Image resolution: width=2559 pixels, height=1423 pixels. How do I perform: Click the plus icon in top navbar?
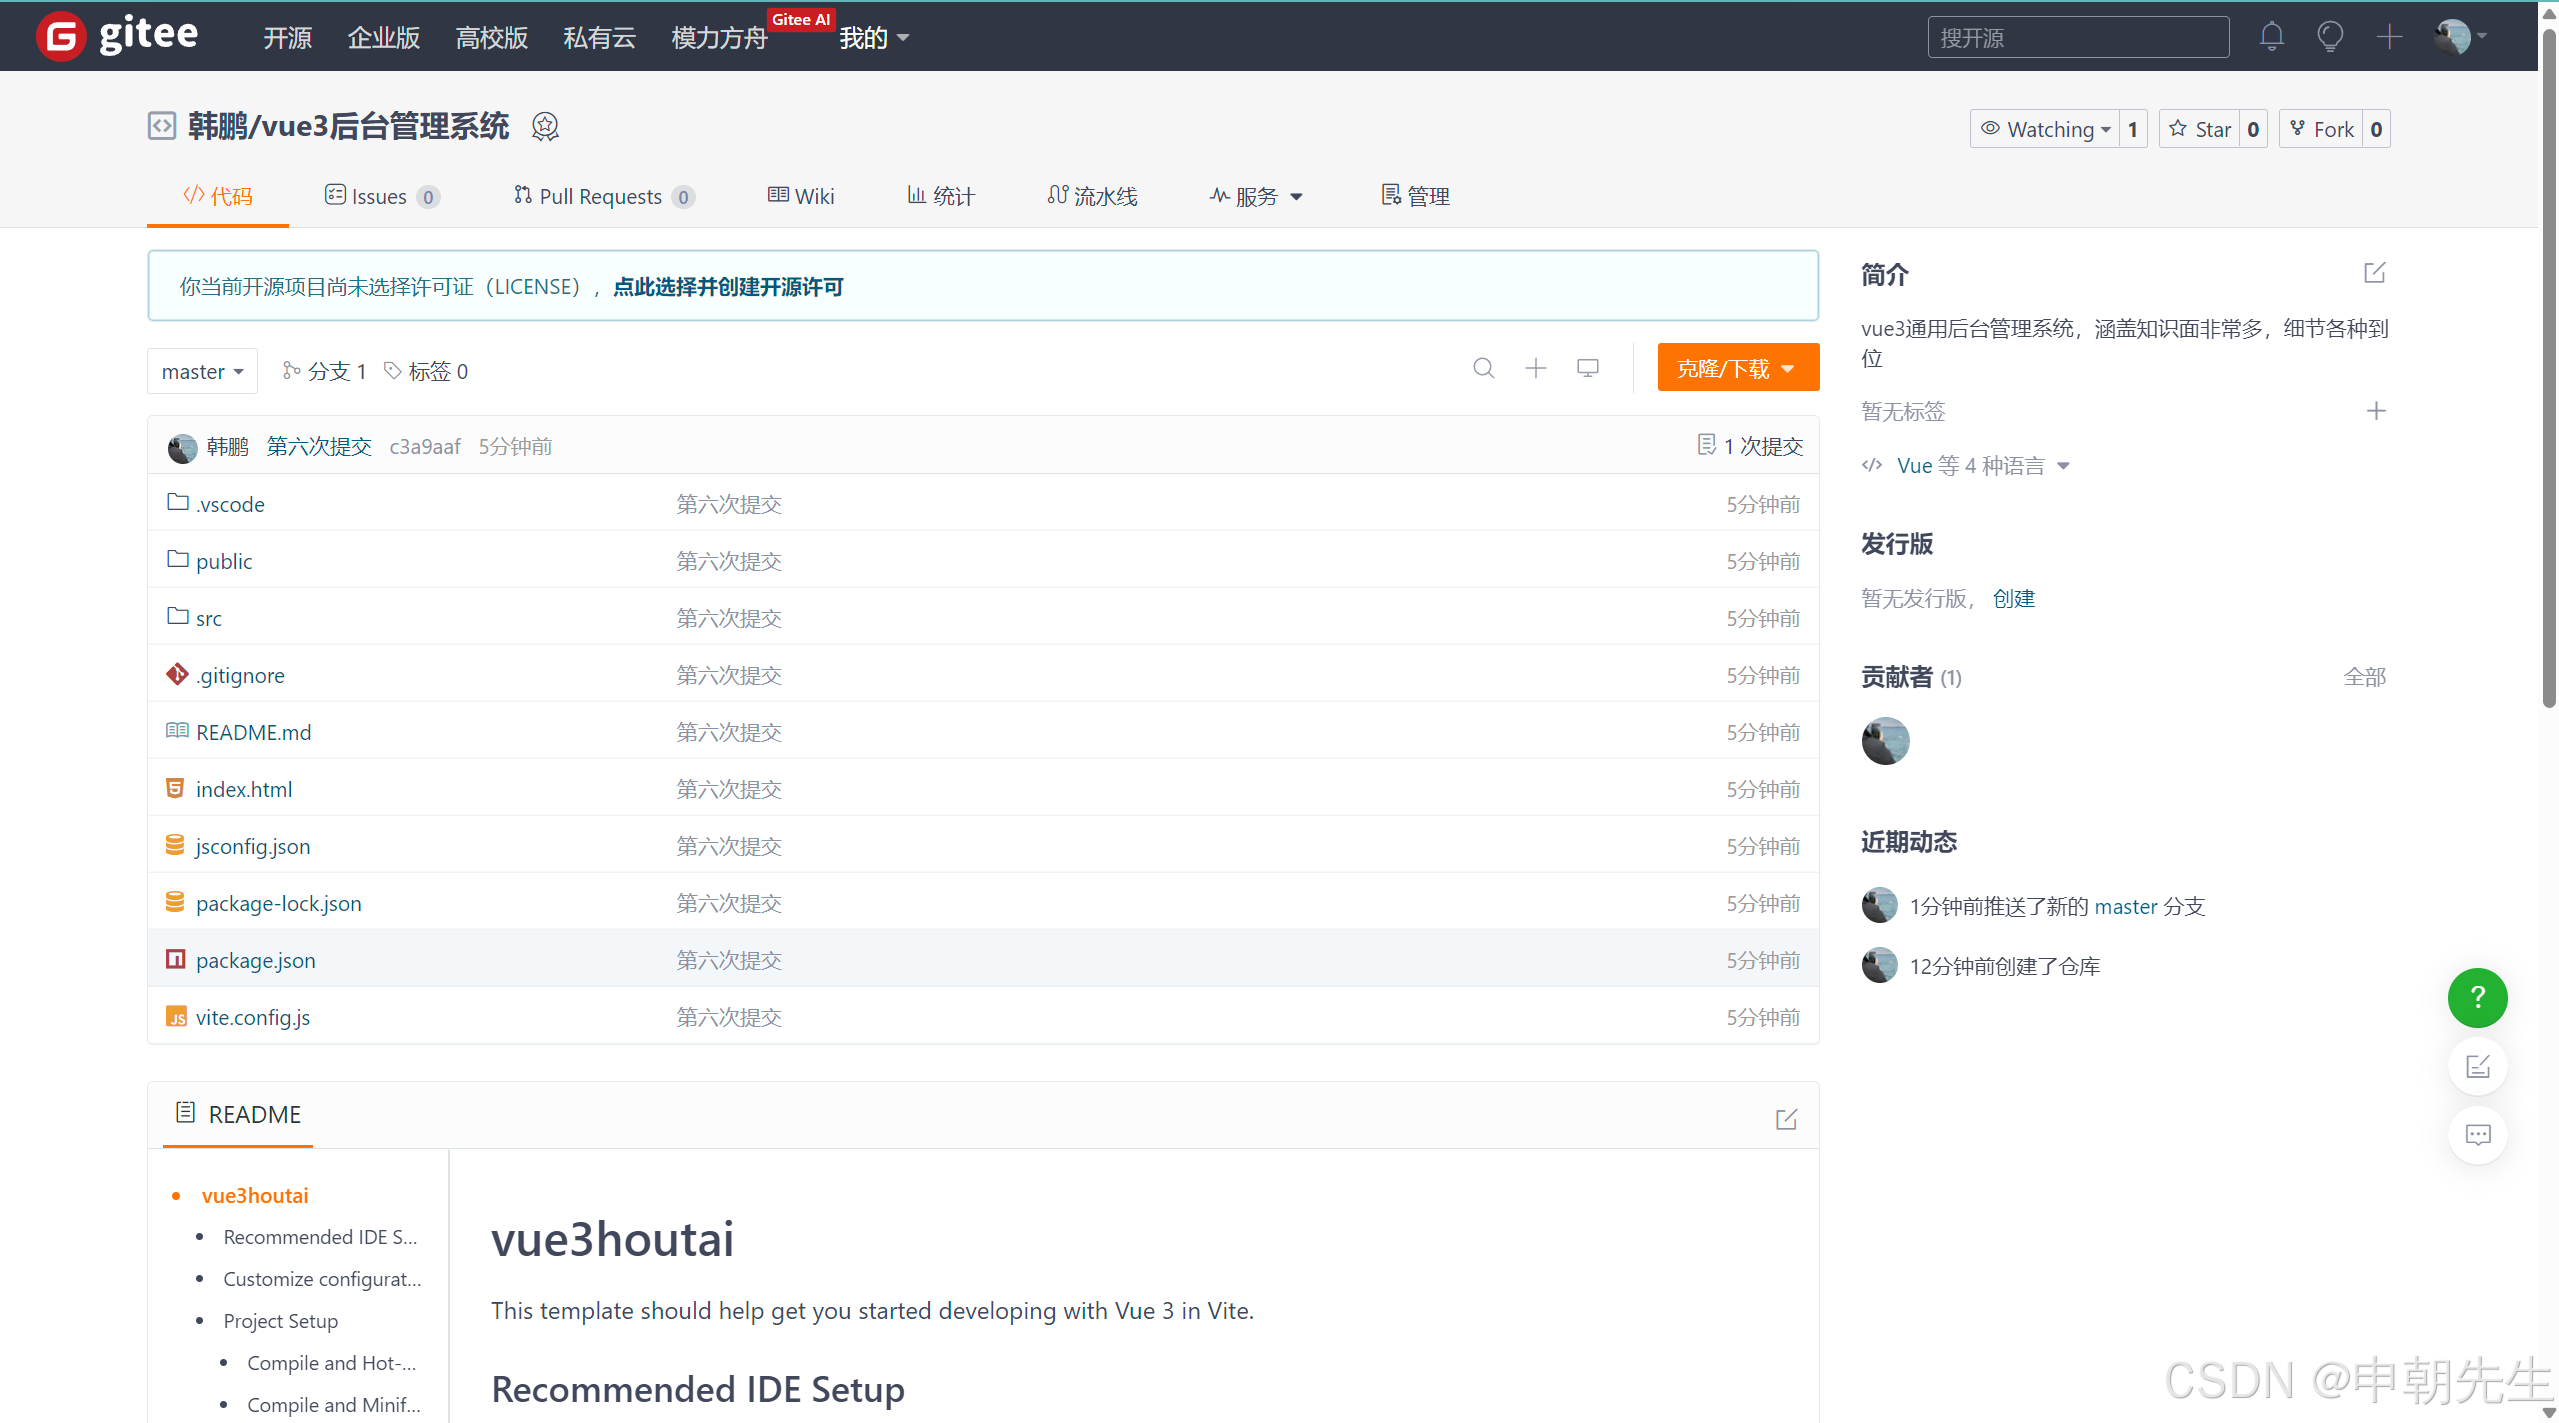[x=2389, y=37]
